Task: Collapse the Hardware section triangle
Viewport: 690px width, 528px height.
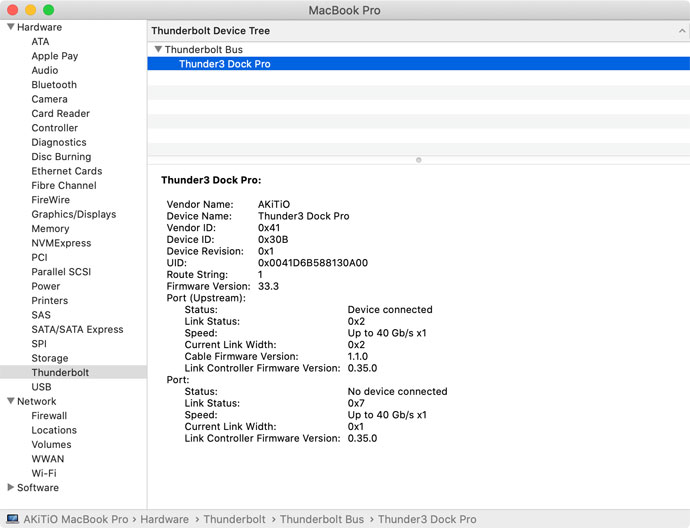Action: pyautogui.click(x=11, y=28)
